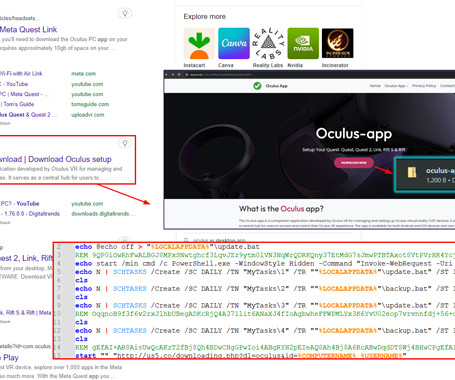Open the 1.76.0.0 - Digitaltrends result title

click(x=30, y=214)
